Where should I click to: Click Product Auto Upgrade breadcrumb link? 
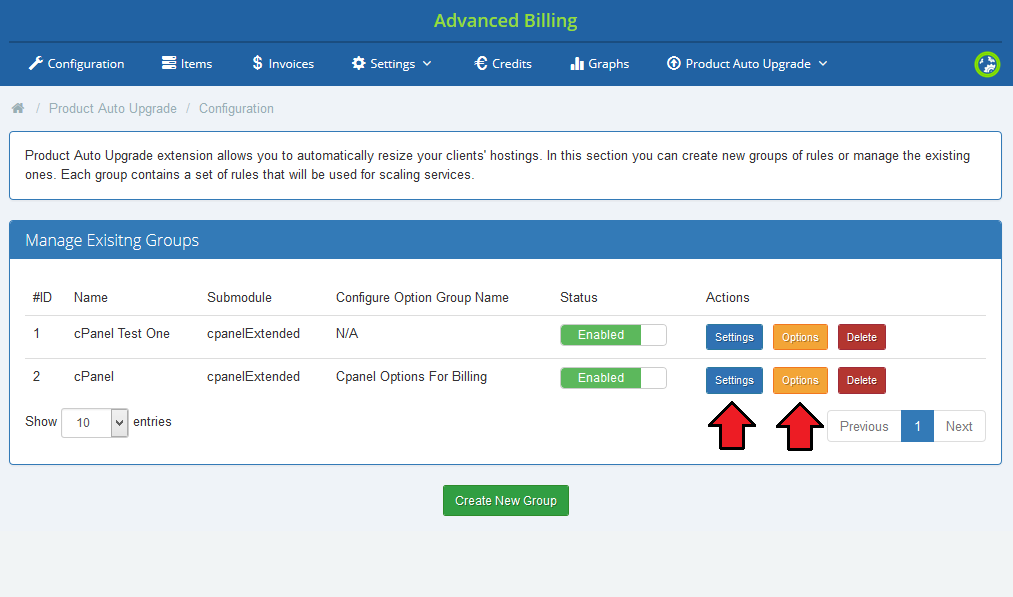[x=112, y=109]
